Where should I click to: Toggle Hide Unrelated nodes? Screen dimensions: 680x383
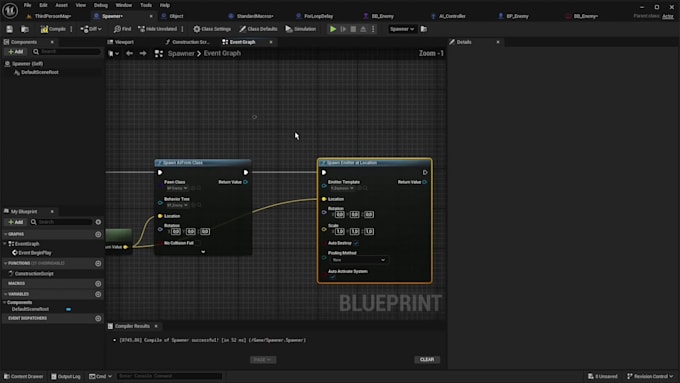coord(157,29)
